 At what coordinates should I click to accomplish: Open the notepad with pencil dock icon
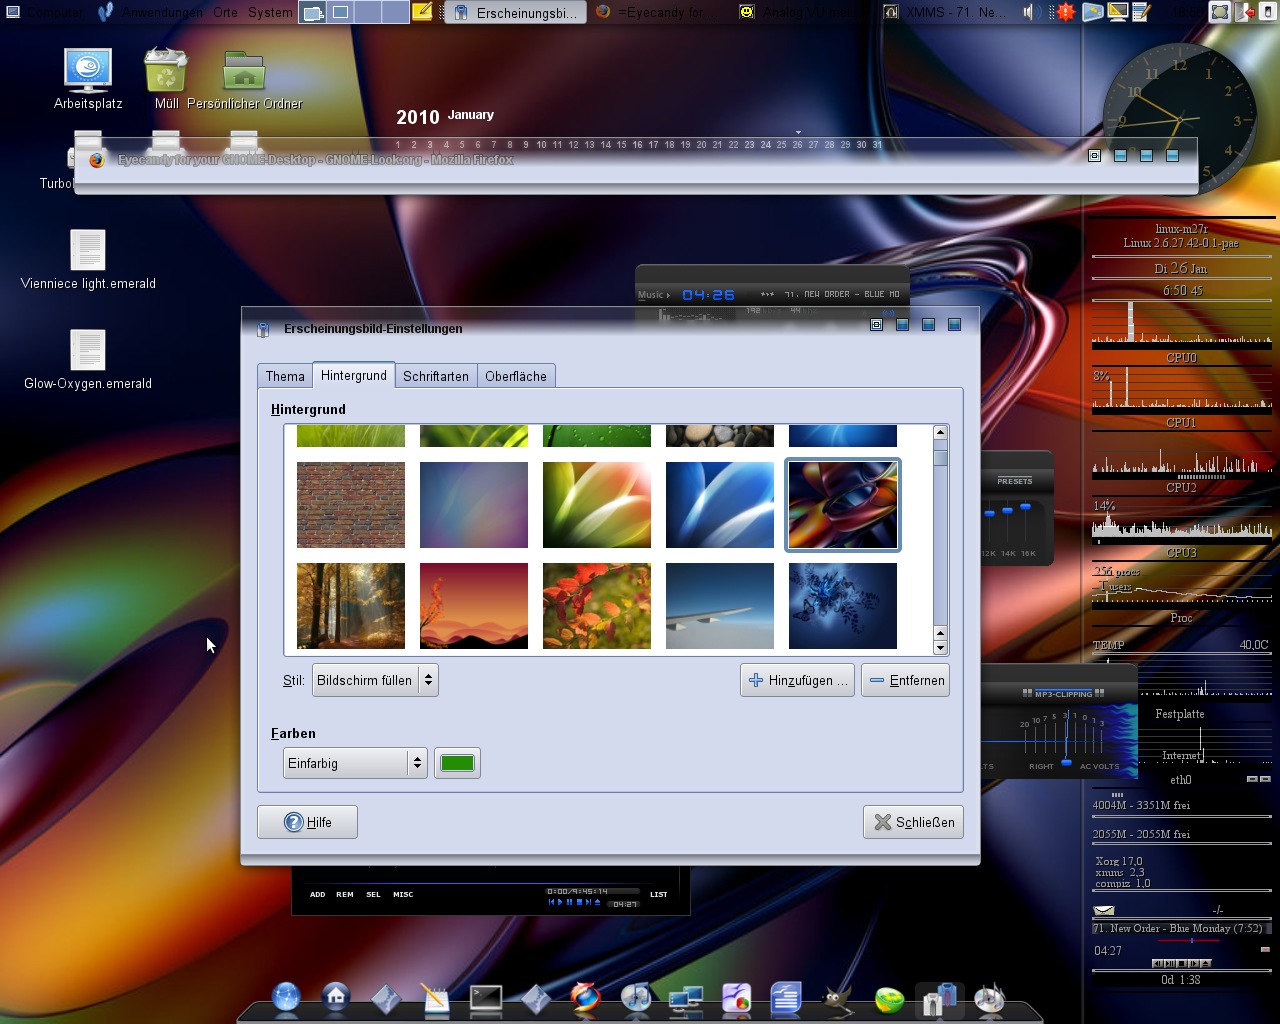tap(436, 998)
